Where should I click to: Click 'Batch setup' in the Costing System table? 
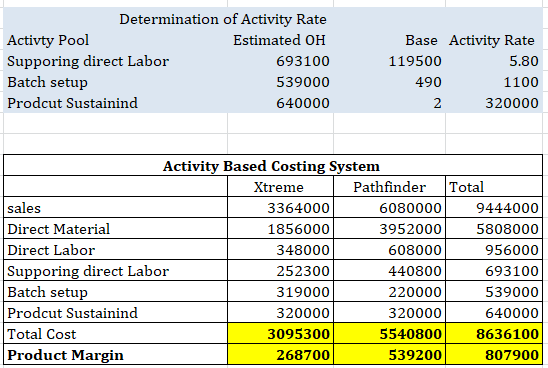pyautogui.click(x=47, y=292)
